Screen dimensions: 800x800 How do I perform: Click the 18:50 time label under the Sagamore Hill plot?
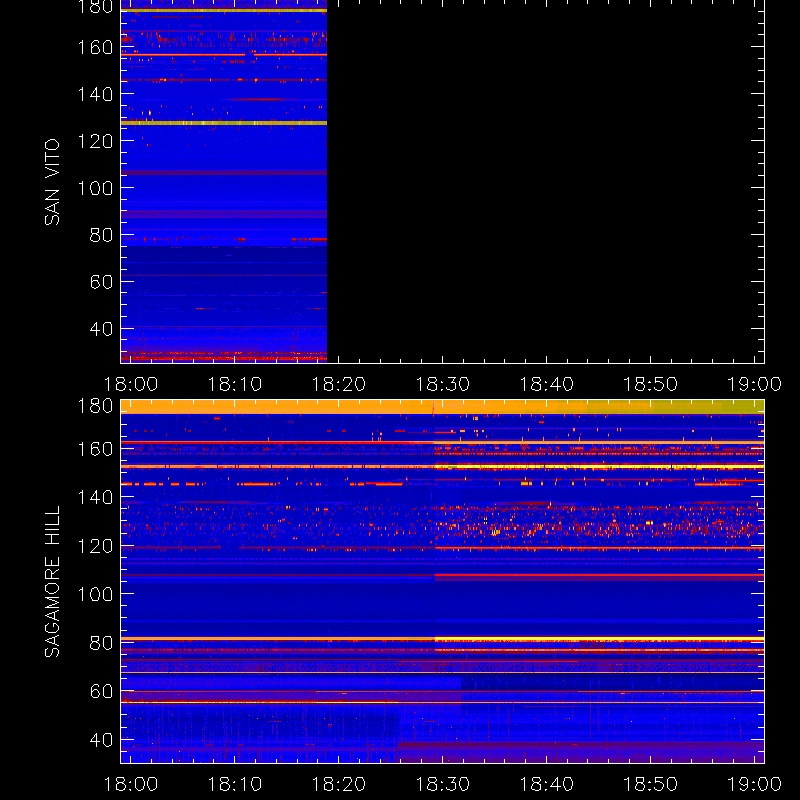(651, 784)
